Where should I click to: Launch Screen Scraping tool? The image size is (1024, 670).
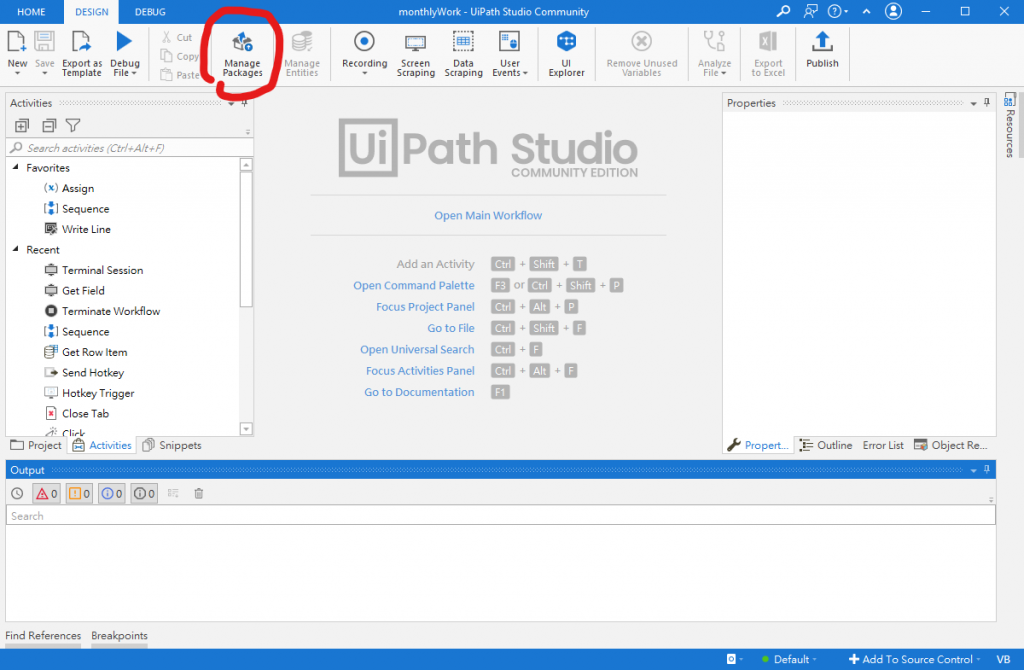tap(415, 54)
